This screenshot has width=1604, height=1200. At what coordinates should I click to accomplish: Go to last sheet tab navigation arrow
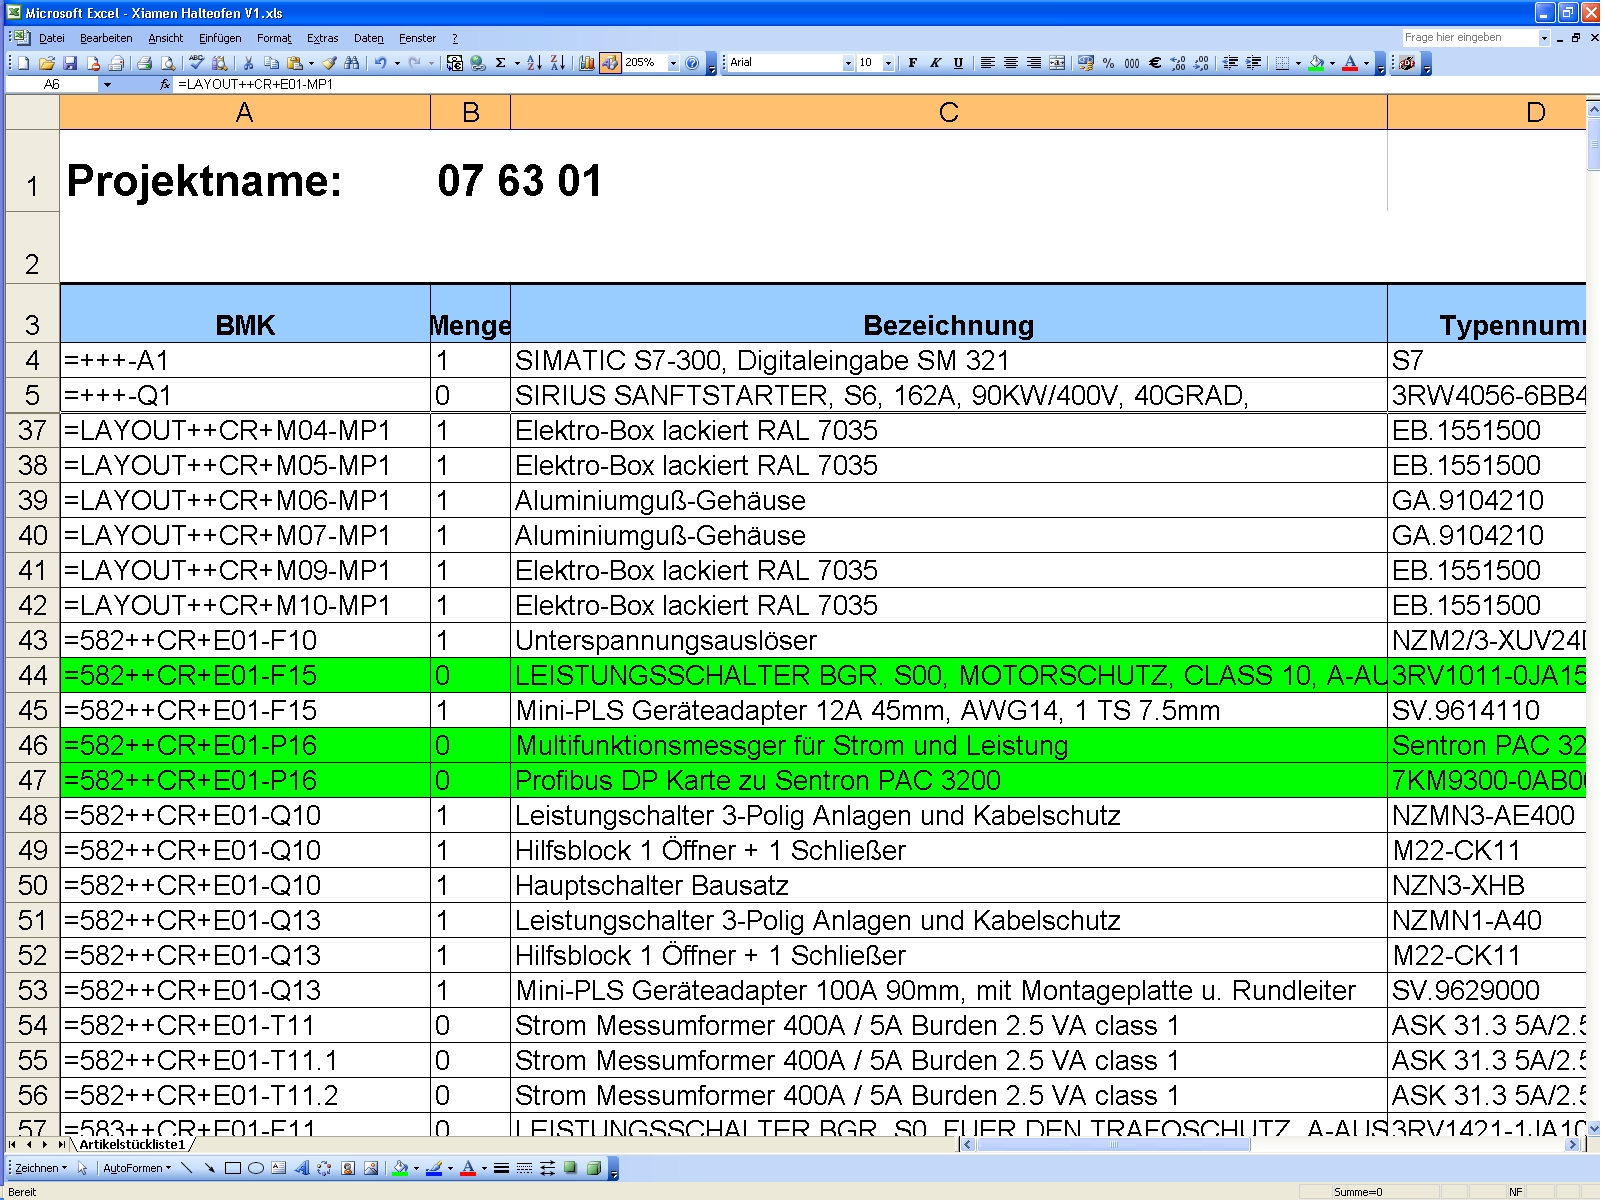61,1144
